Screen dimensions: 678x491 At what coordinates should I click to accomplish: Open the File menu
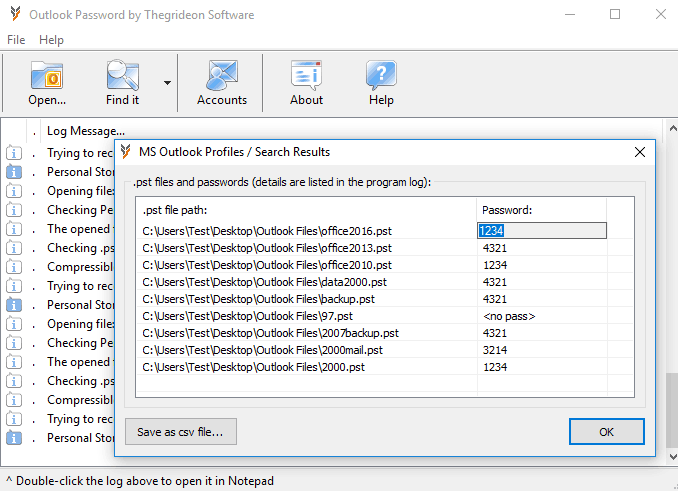(x=16, y=40)
